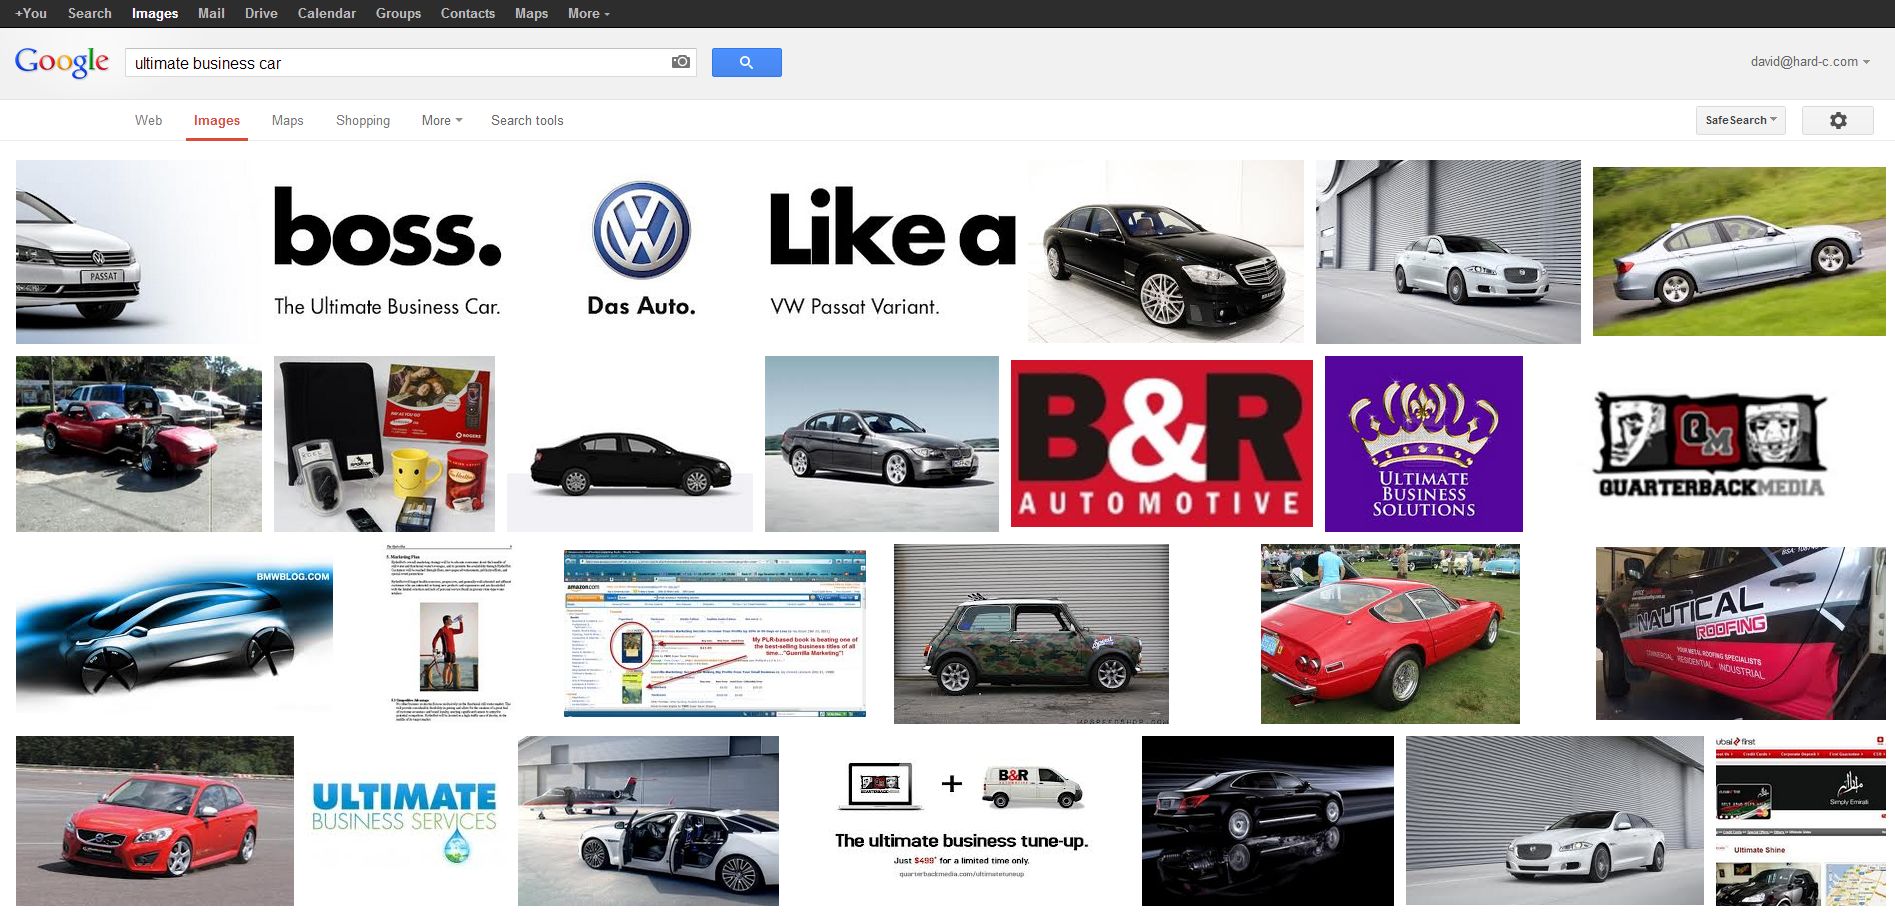Screen dimensions: 1895x913
Task: Open the SafeSearch dropdown
Action: (x=1741, y=120)
